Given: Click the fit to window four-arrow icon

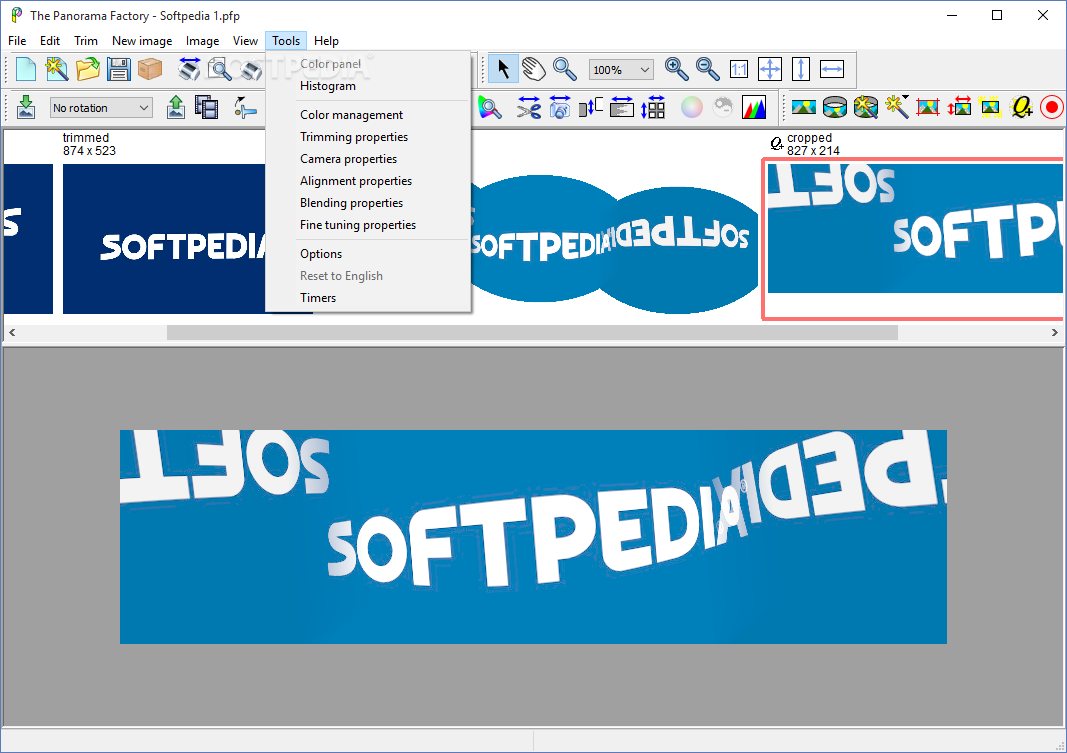Looking at the screenshot, I should [x=770, y=69].
